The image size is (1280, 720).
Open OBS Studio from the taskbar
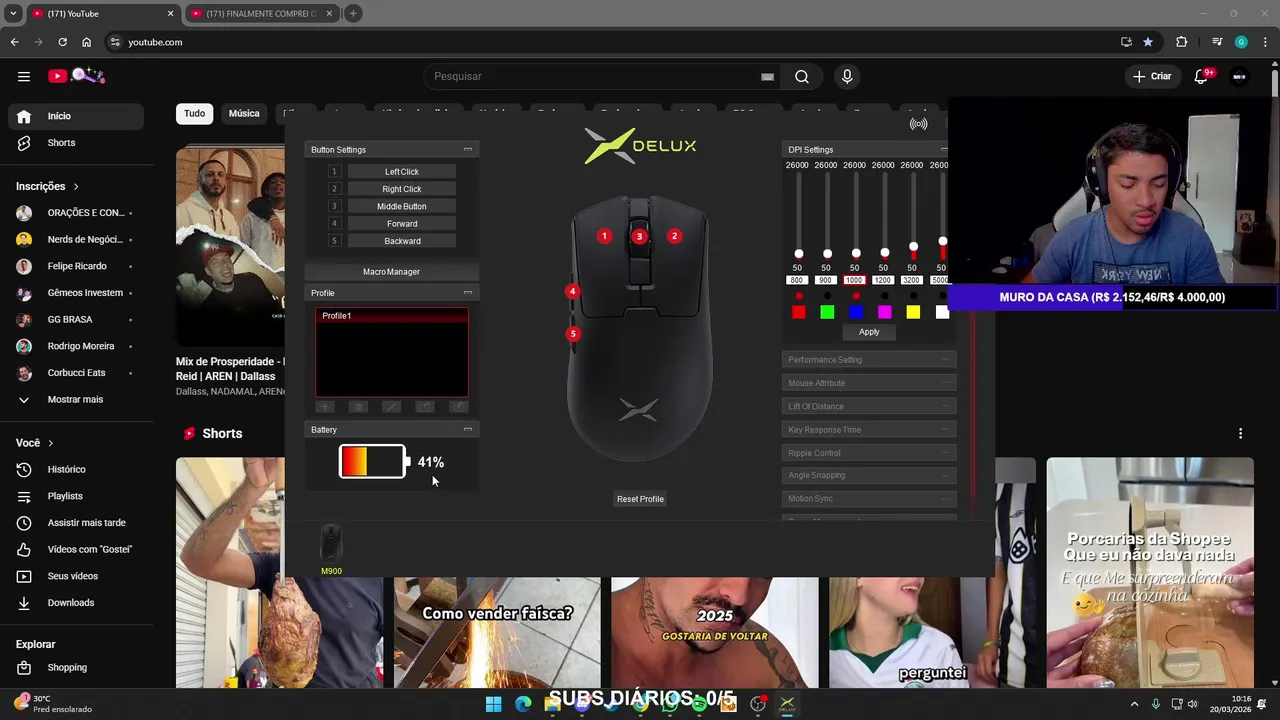[758, 704]
